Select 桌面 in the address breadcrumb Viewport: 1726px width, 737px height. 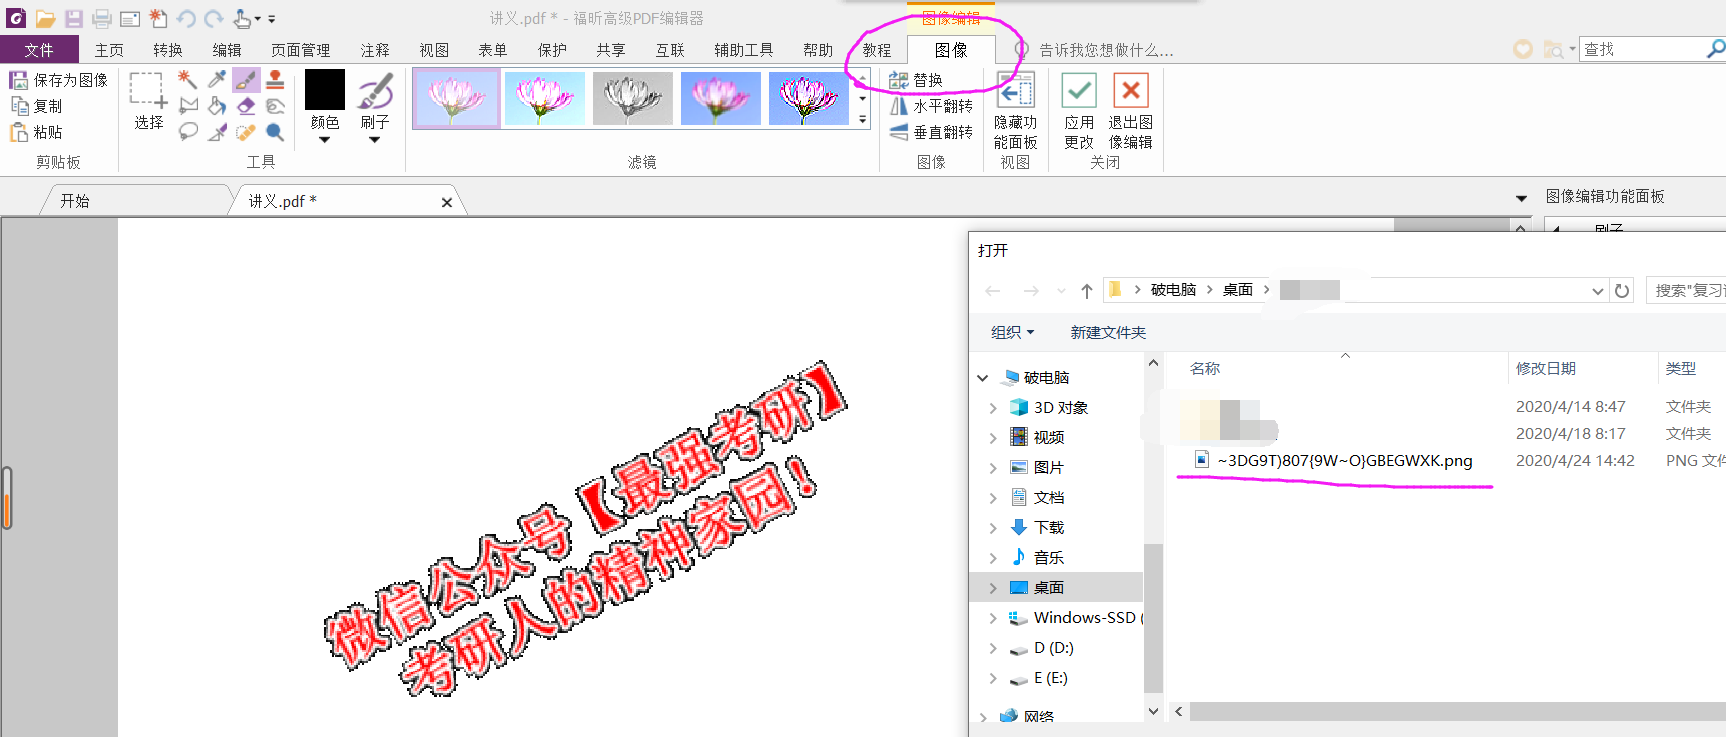pos(1238,290)
